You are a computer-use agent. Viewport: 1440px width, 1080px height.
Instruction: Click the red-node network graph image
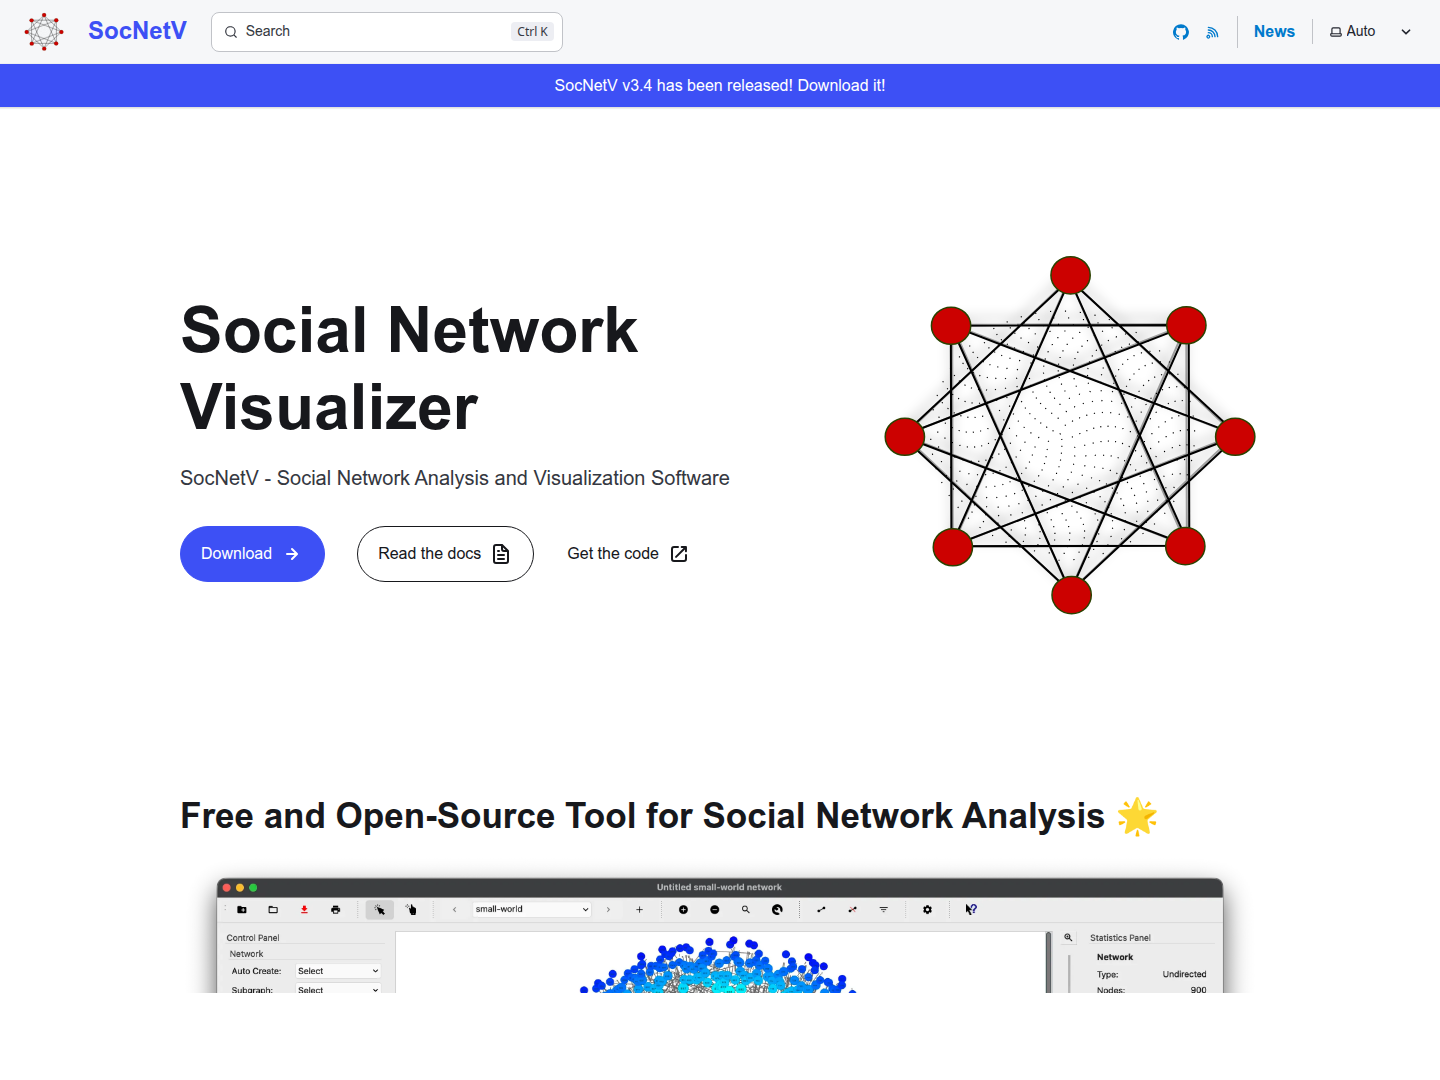1070,435
